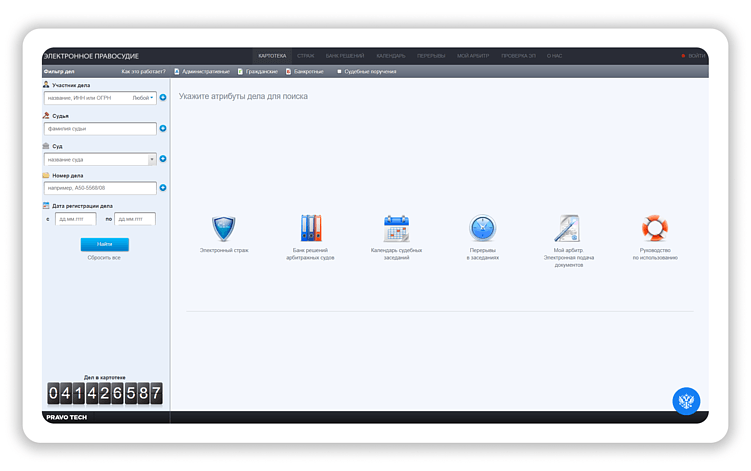Open Мой арбитр document submission icon
Image resolution: width=751 pixels, height=471 pixels.
[x=568, y=228]
